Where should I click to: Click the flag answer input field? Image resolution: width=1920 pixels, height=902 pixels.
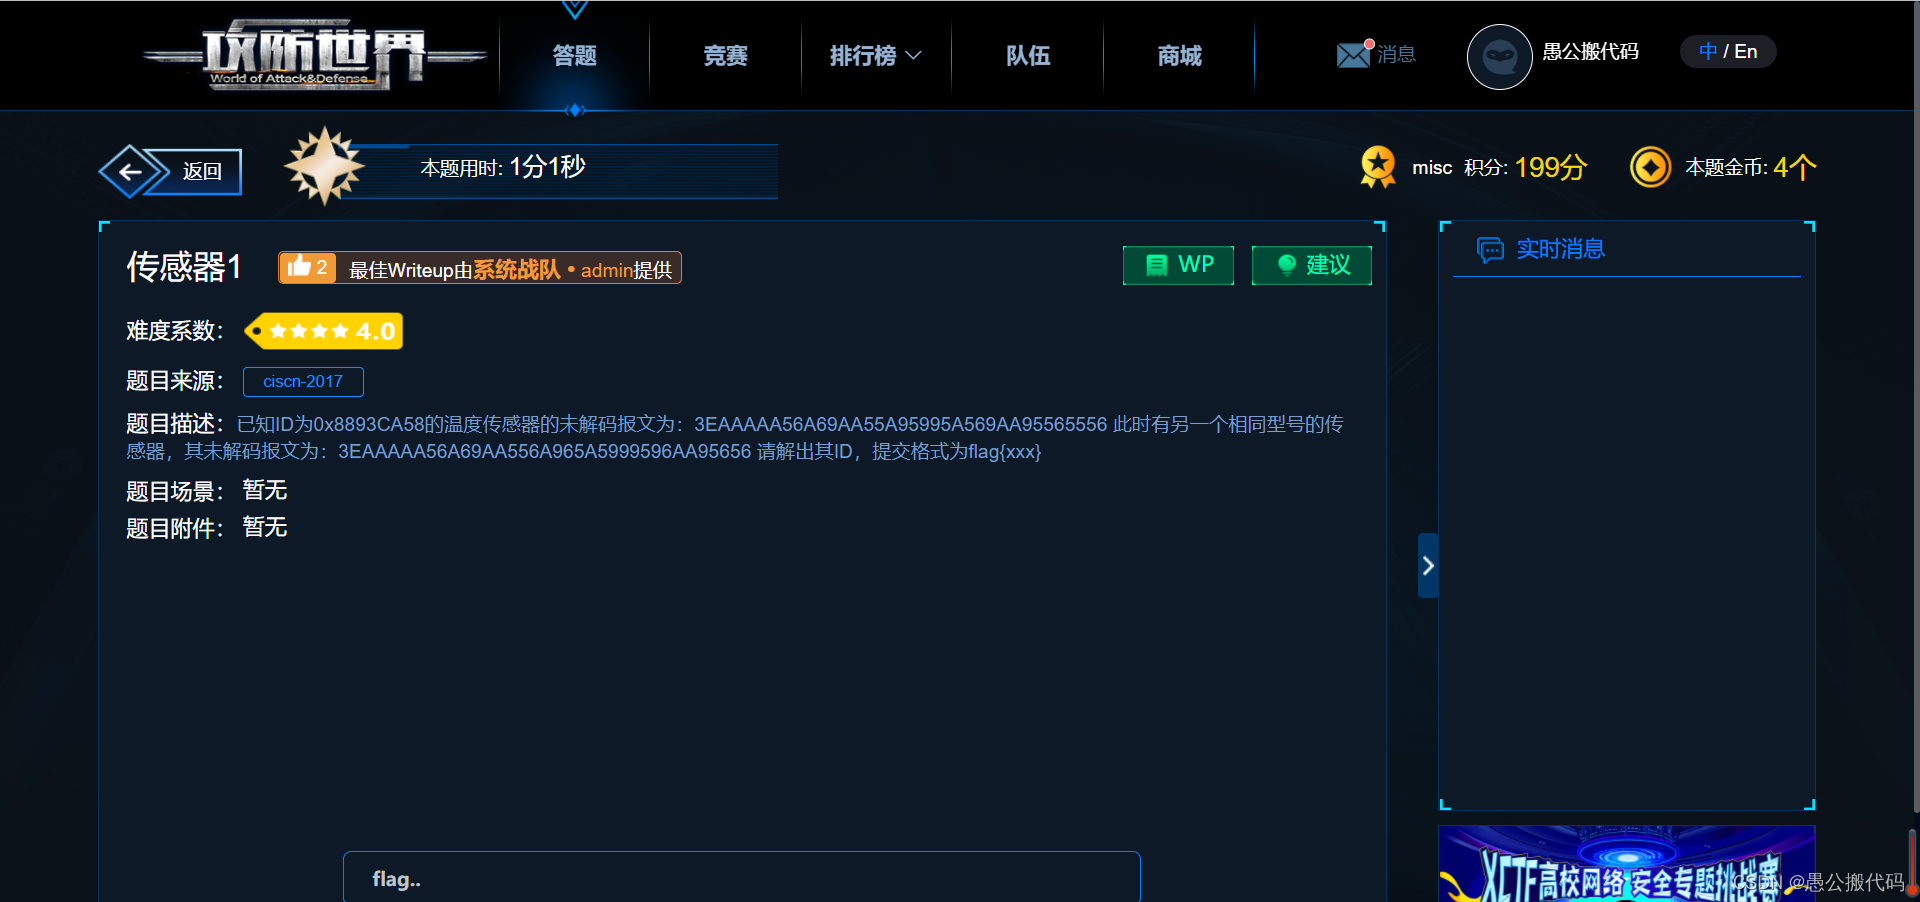click(x=740, y=878)
